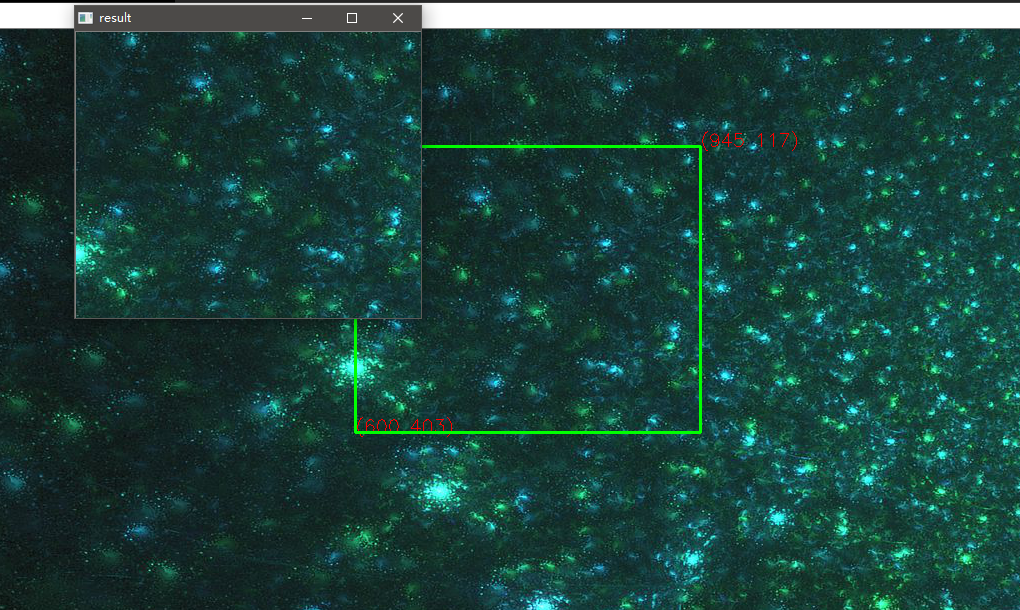The height and width of the screenshot is (610, 1020).
Task: Minimize the result window
Action: (306, 18)
